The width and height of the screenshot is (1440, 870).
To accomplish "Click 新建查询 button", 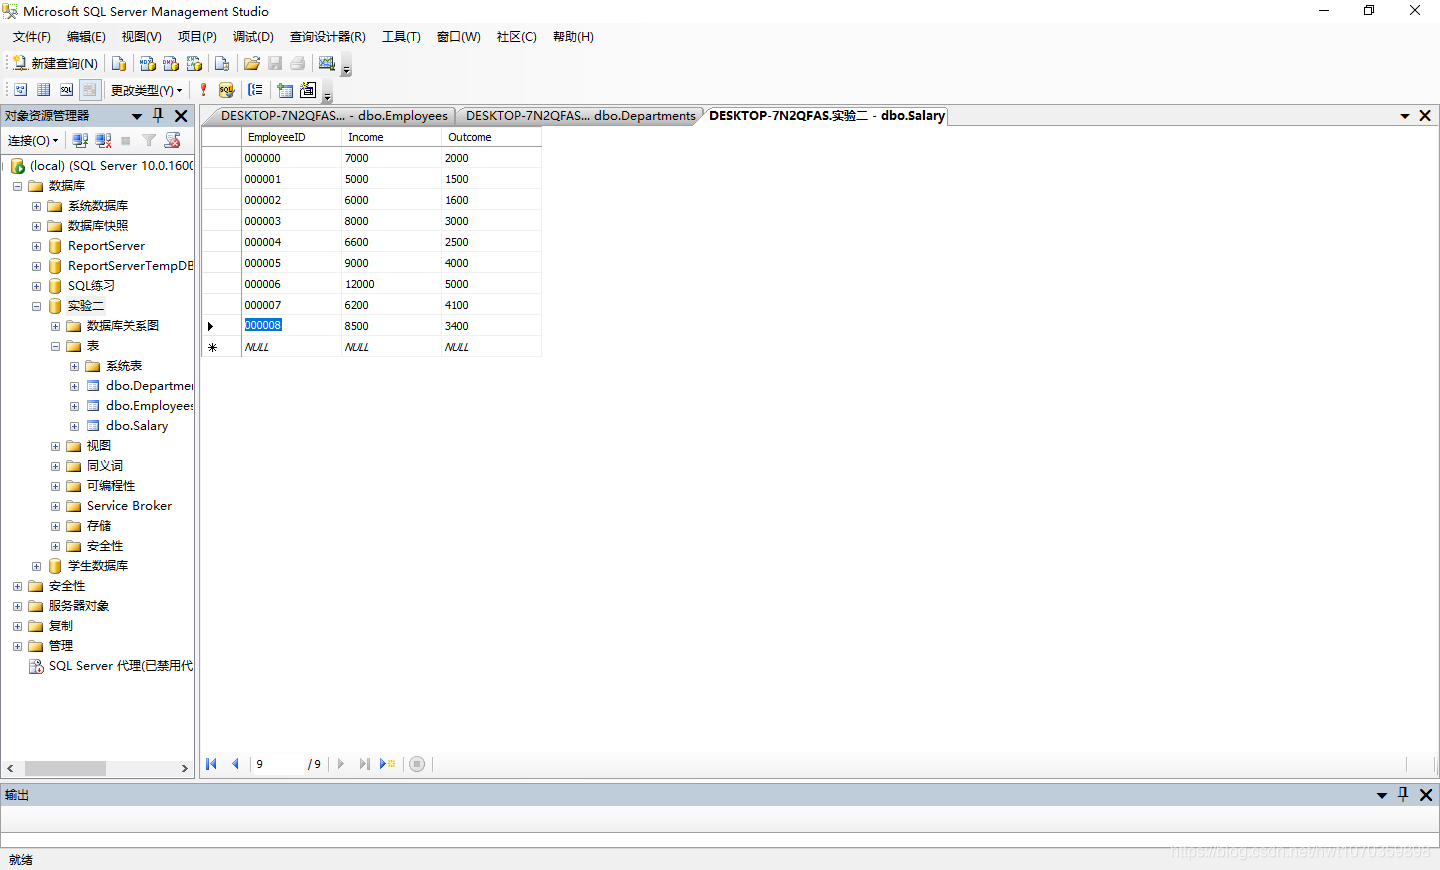I will (55, 63).
